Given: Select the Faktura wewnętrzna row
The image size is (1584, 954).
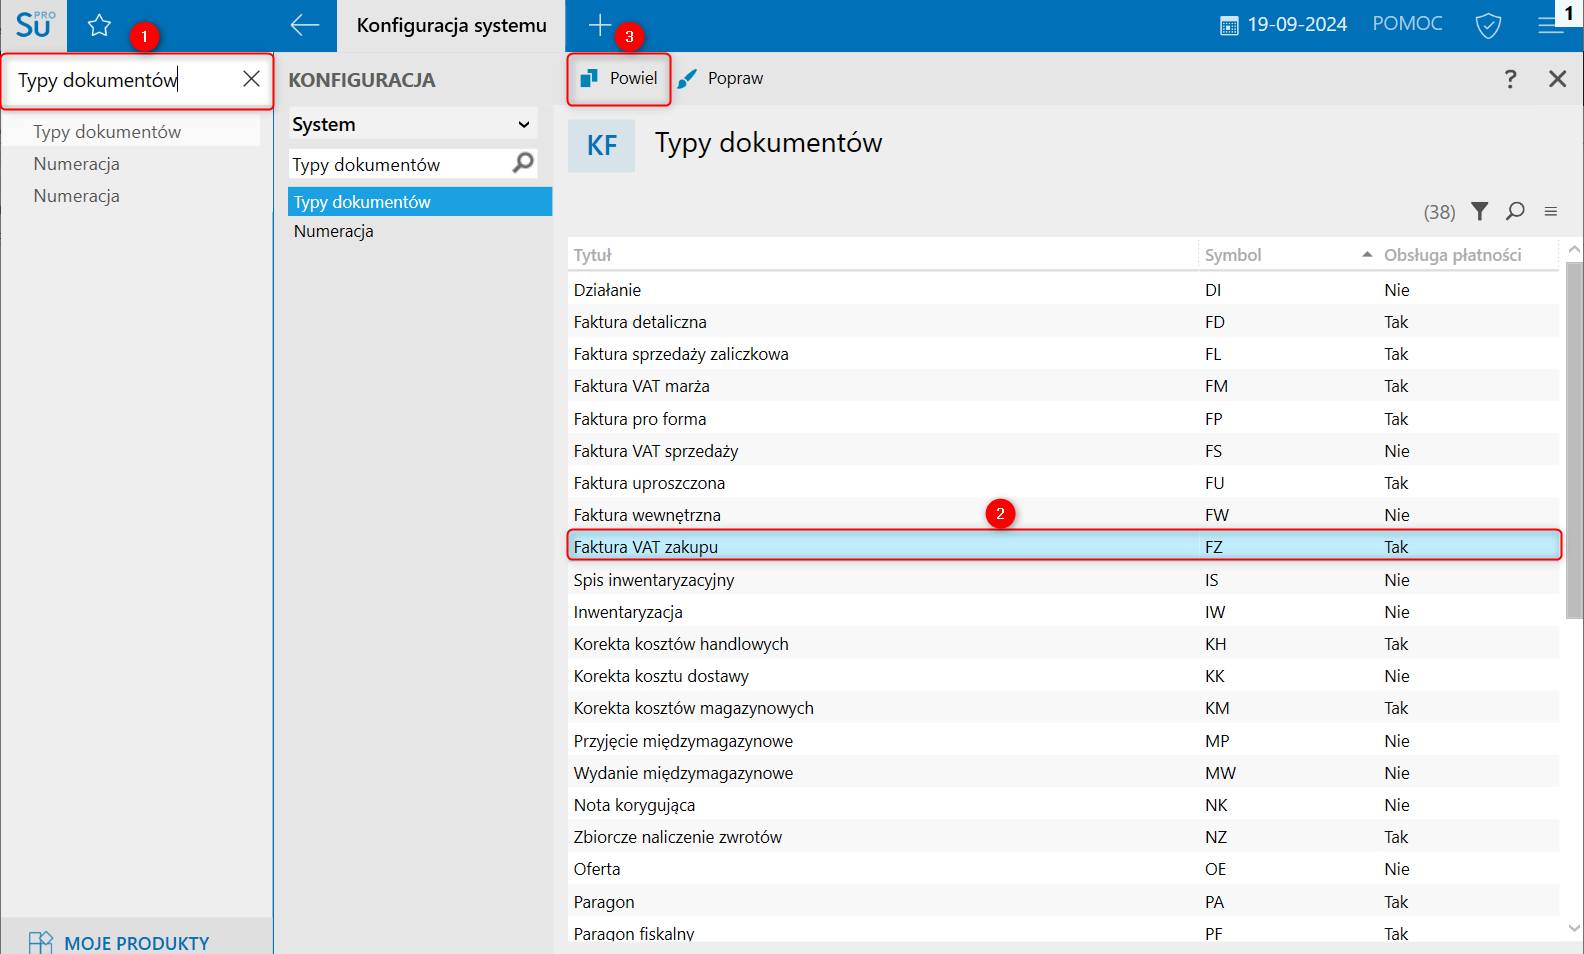Looking at the screenshot, I should (1063, 515).
